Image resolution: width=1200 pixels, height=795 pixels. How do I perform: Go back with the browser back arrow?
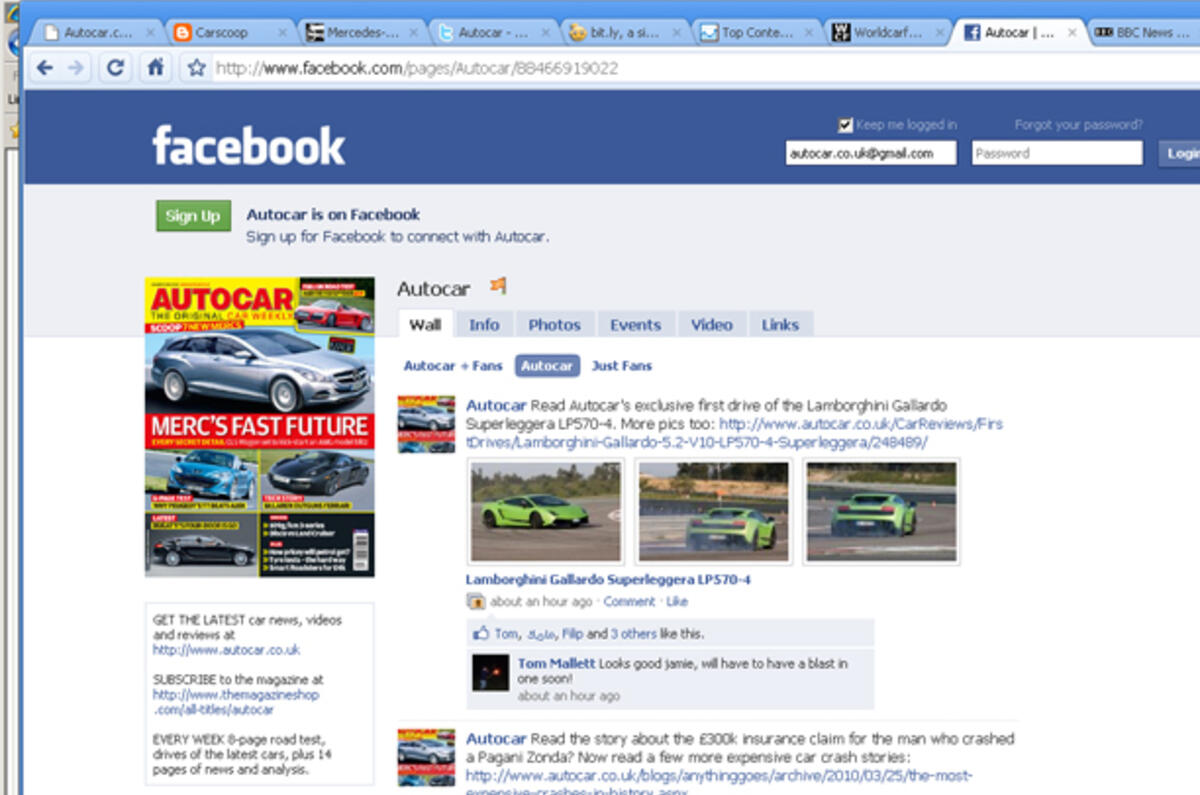point(45,68)
